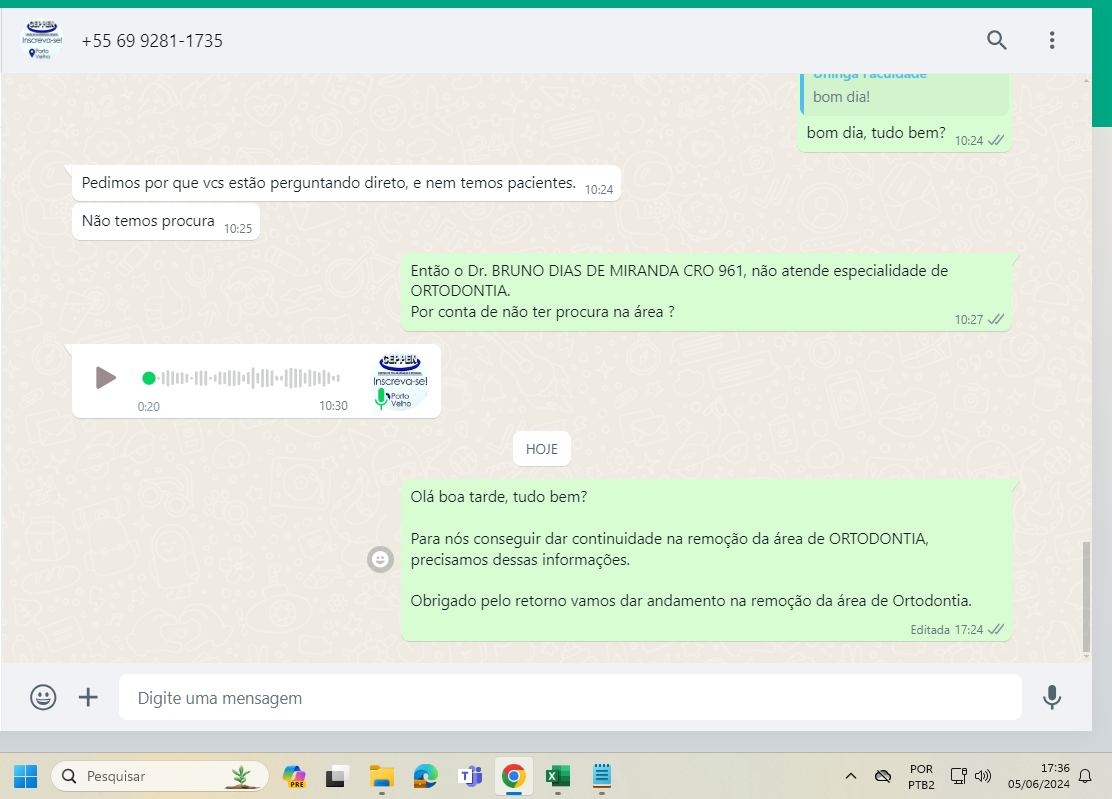Open the Windows Start menu
This screenshot has width=1112, height=799.
pos(26,776)
